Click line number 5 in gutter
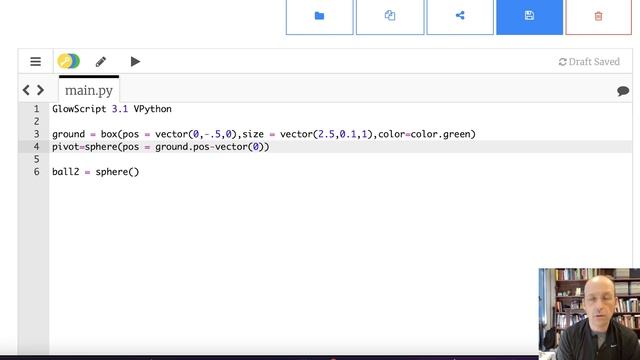640x360 pixels. [36, 159]
